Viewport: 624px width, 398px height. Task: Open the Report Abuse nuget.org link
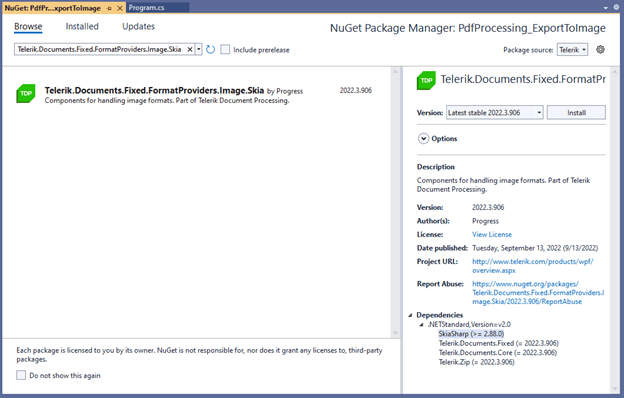coord(538,293)
